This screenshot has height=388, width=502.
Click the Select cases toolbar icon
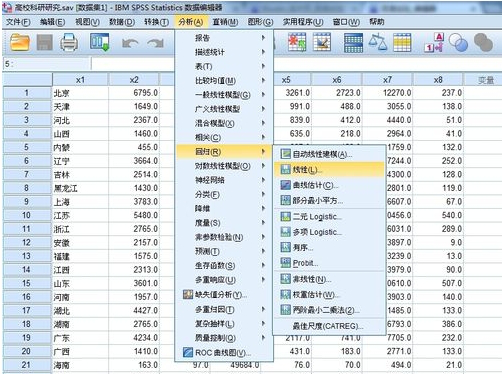click(402, 42)
